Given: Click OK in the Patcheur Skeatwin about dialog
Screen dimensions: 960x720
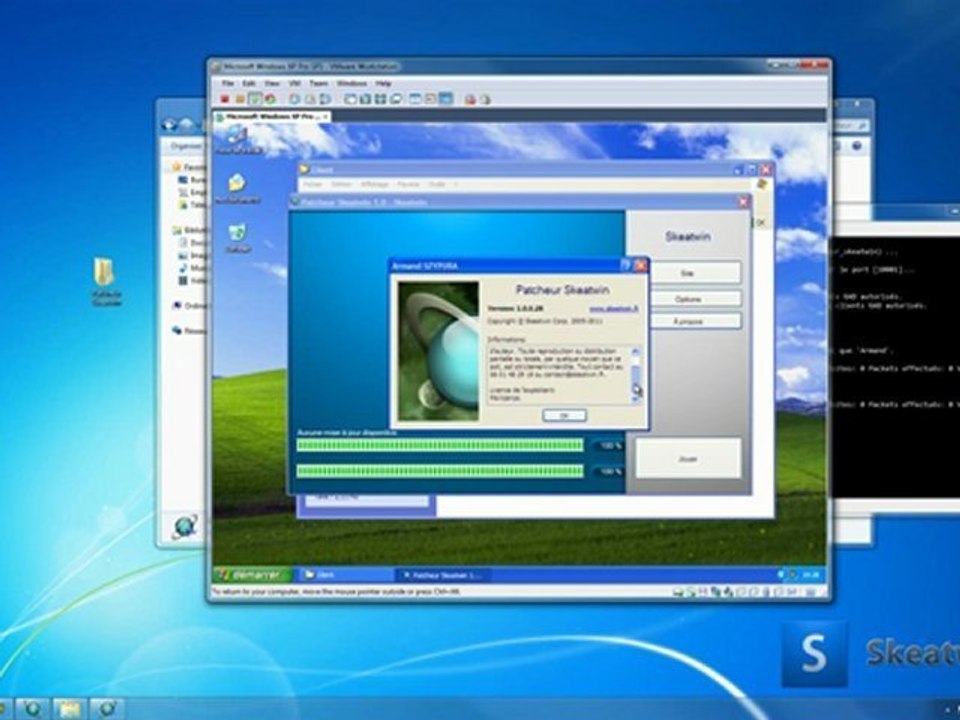Looking at the screenshot, I should tap(564, 416).
